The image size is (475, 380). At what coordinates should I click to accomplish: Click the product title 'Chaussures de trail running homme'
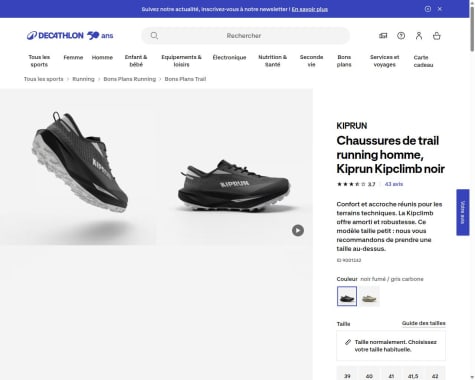click(390, 155)
